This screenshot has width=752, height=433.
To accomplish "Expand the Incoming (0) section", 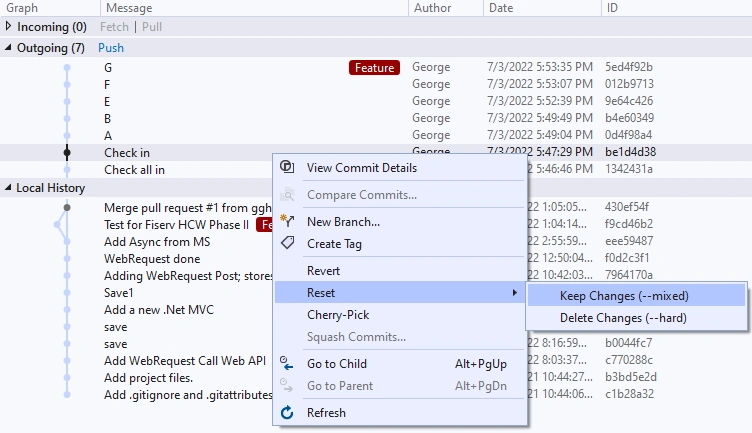I will pos(8,26).
